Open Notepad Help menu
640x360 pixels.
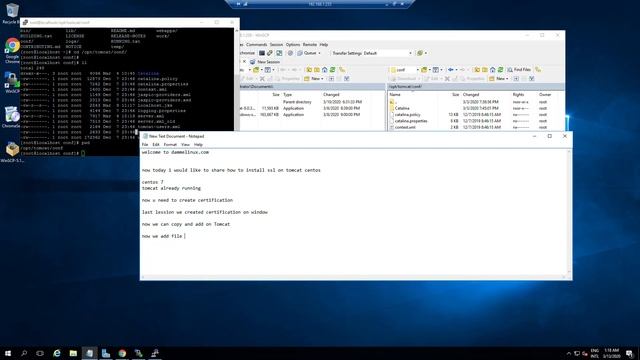click(198, 144)
